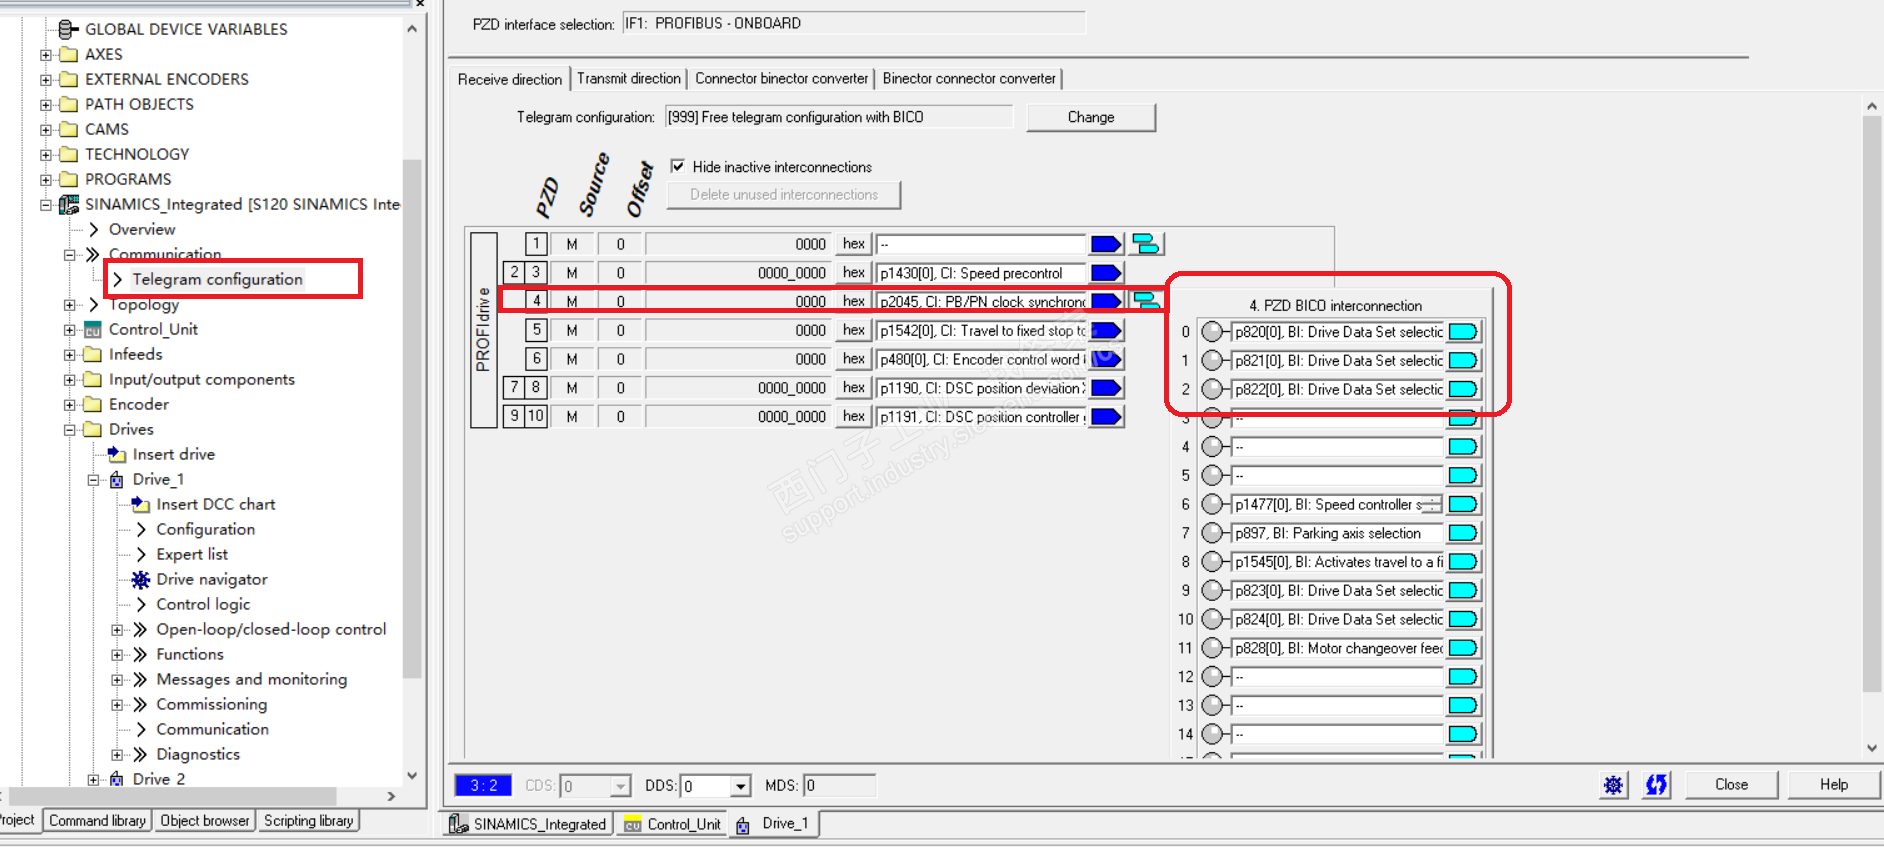Click hex button in p1191 row
The width and height of the screenshot is (1884, 847).
point(854,417)
